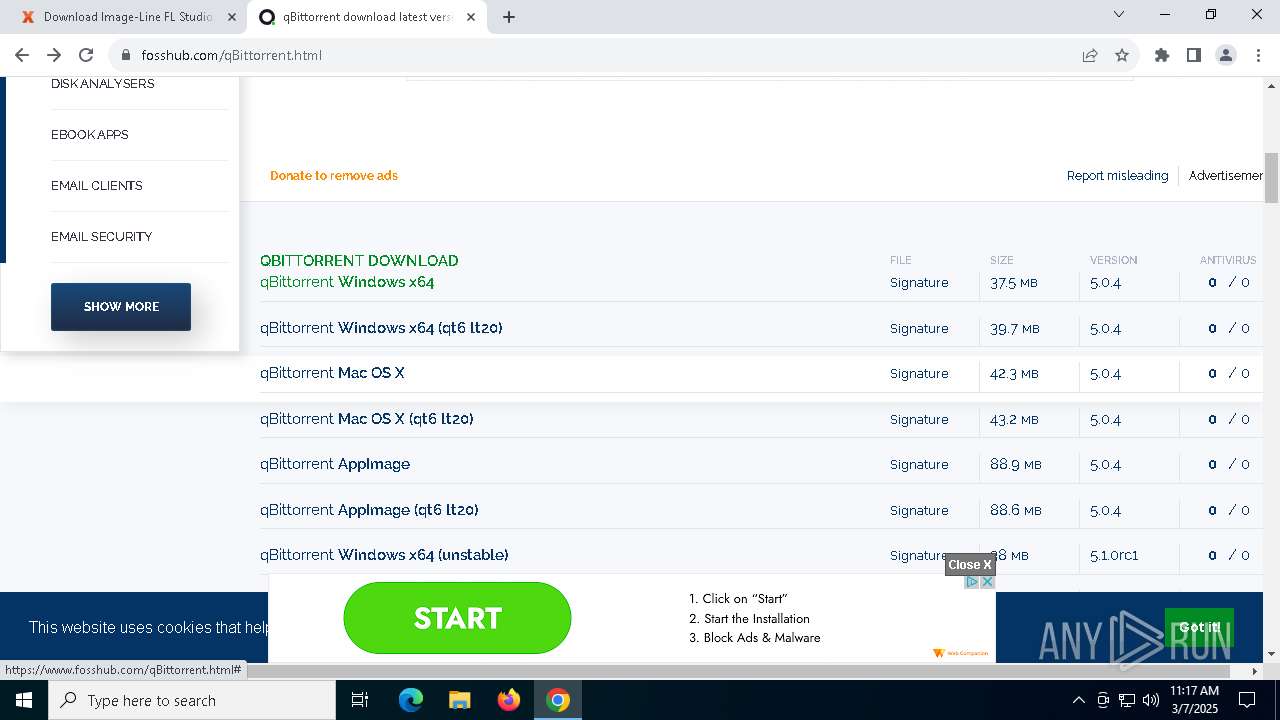Open the Windows Start menu
Viewport: 1280px width, 720px height.
pyautogui.click(x=23, y=700)
